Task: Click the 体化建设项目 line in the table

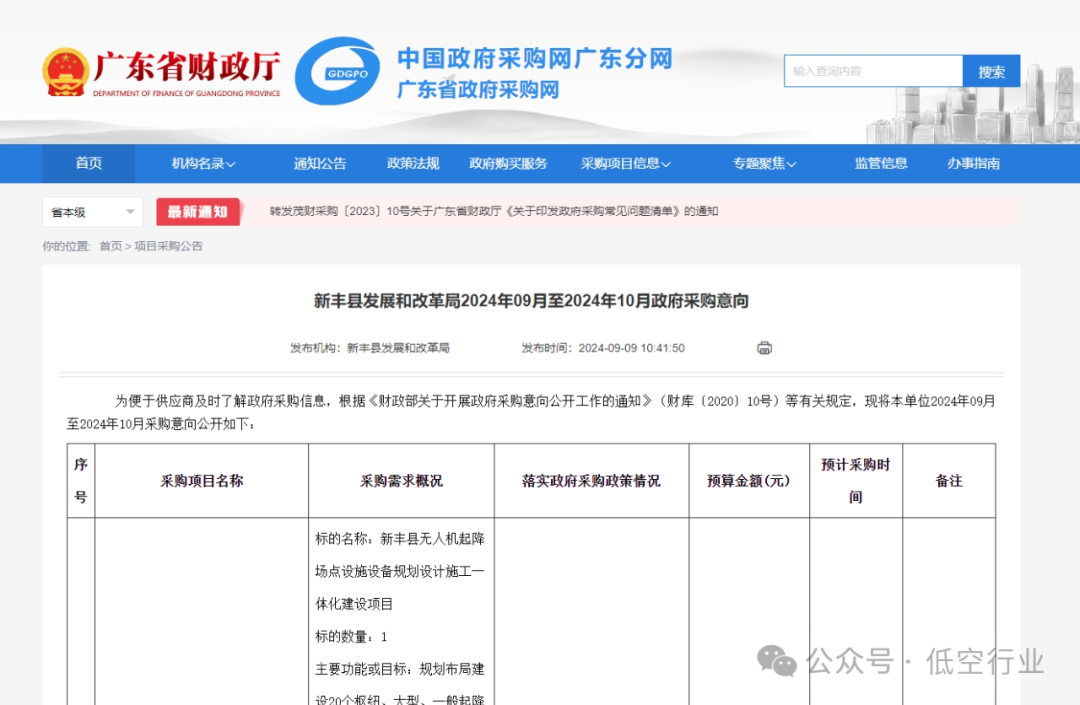Action: coord(354,604)
